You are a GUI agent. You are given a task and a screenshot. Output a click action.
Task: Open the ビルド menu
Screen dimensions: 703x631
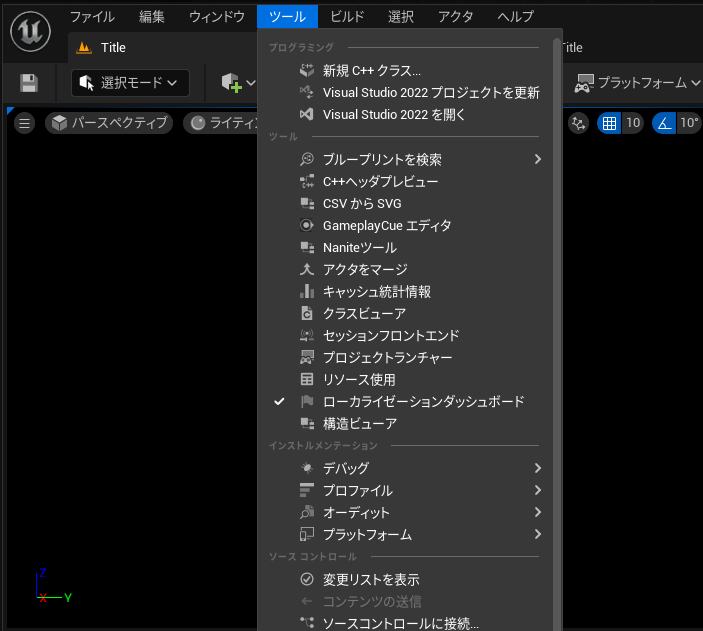[347, 17]
